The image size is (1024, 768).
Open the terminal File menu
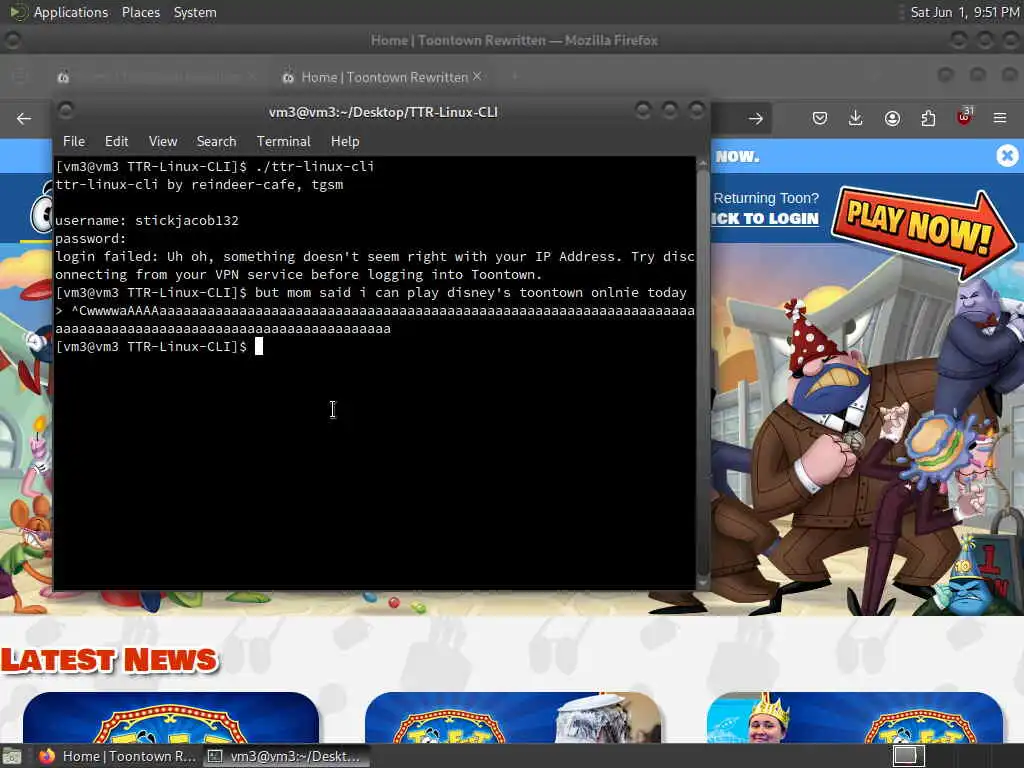coord(74,141)
